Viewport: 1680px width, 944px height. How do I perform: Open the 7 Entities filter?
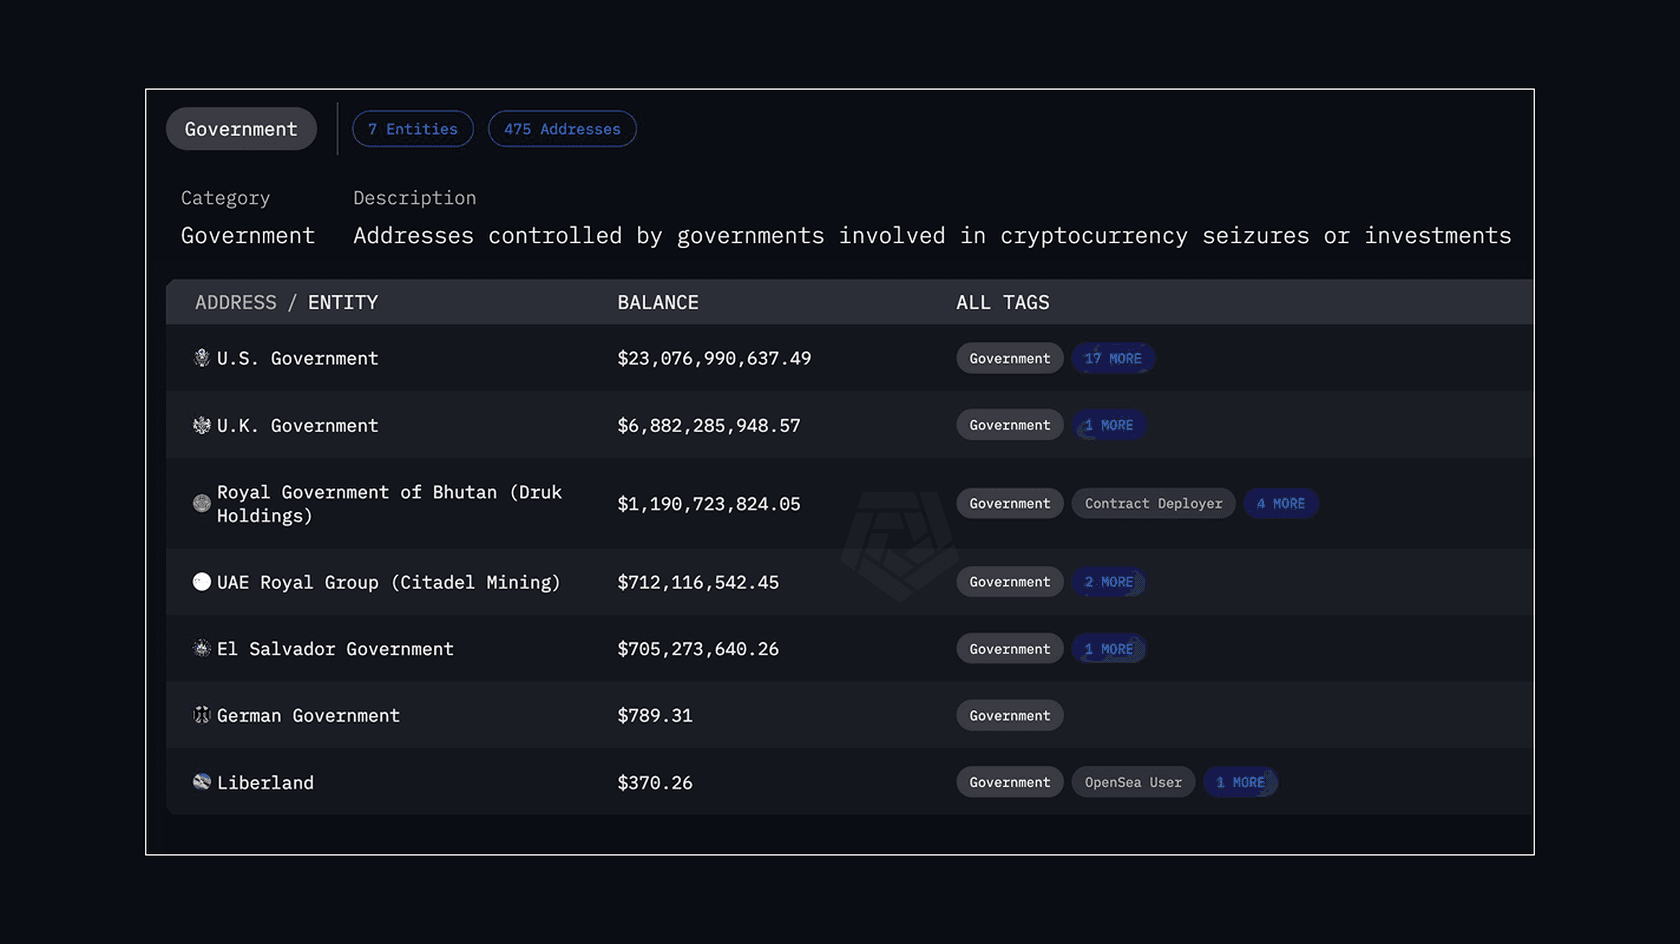pos(413,129)
